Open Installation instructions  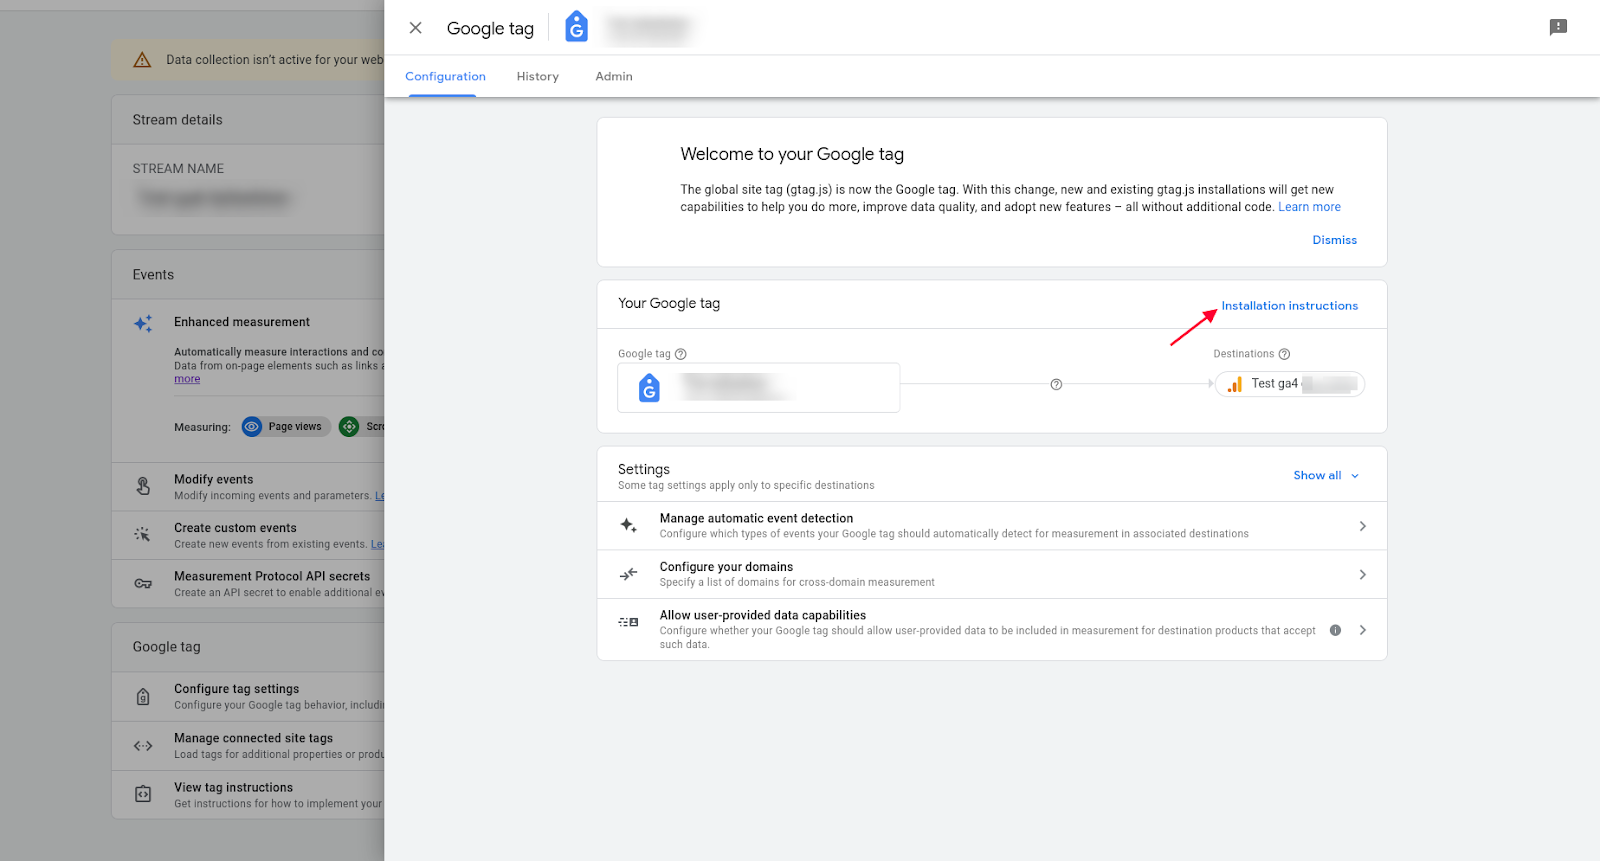point(1289,306)
